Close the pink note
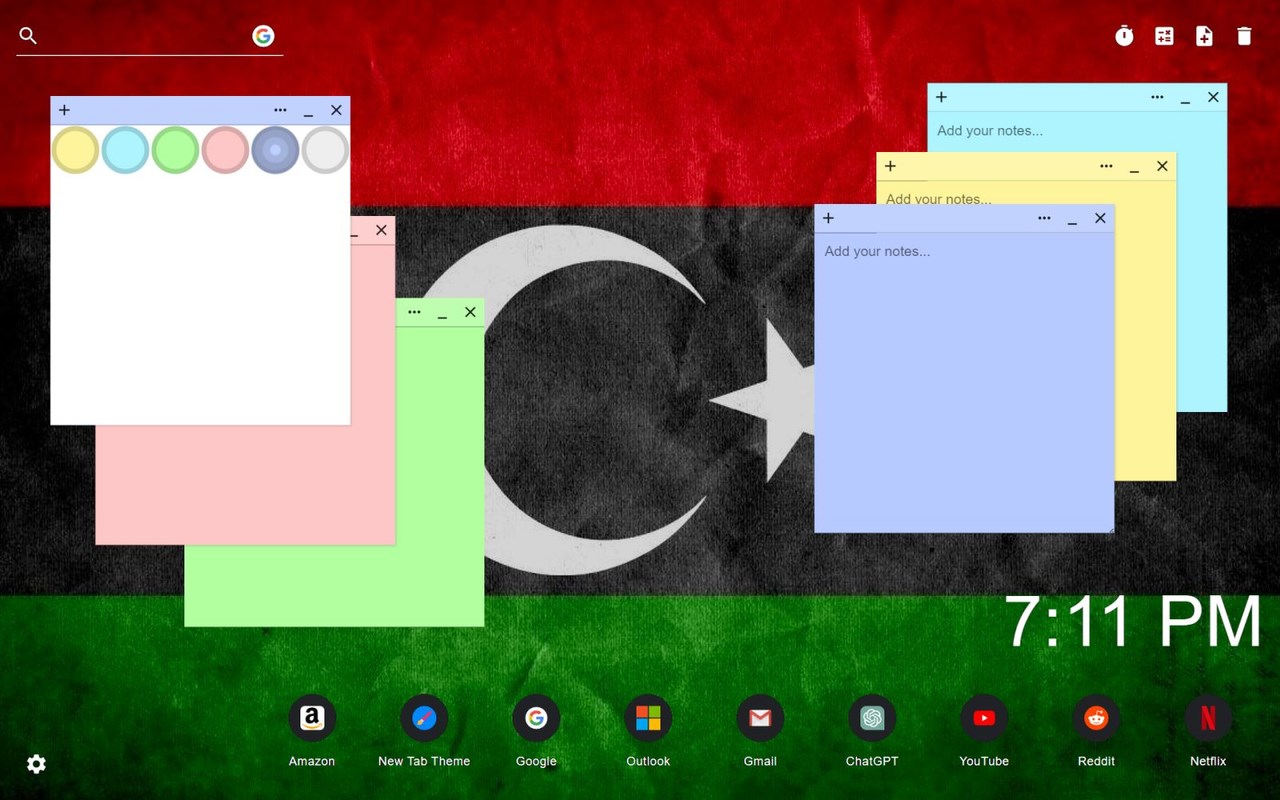This screenshot has height=800, width=1280. (381, 230)
